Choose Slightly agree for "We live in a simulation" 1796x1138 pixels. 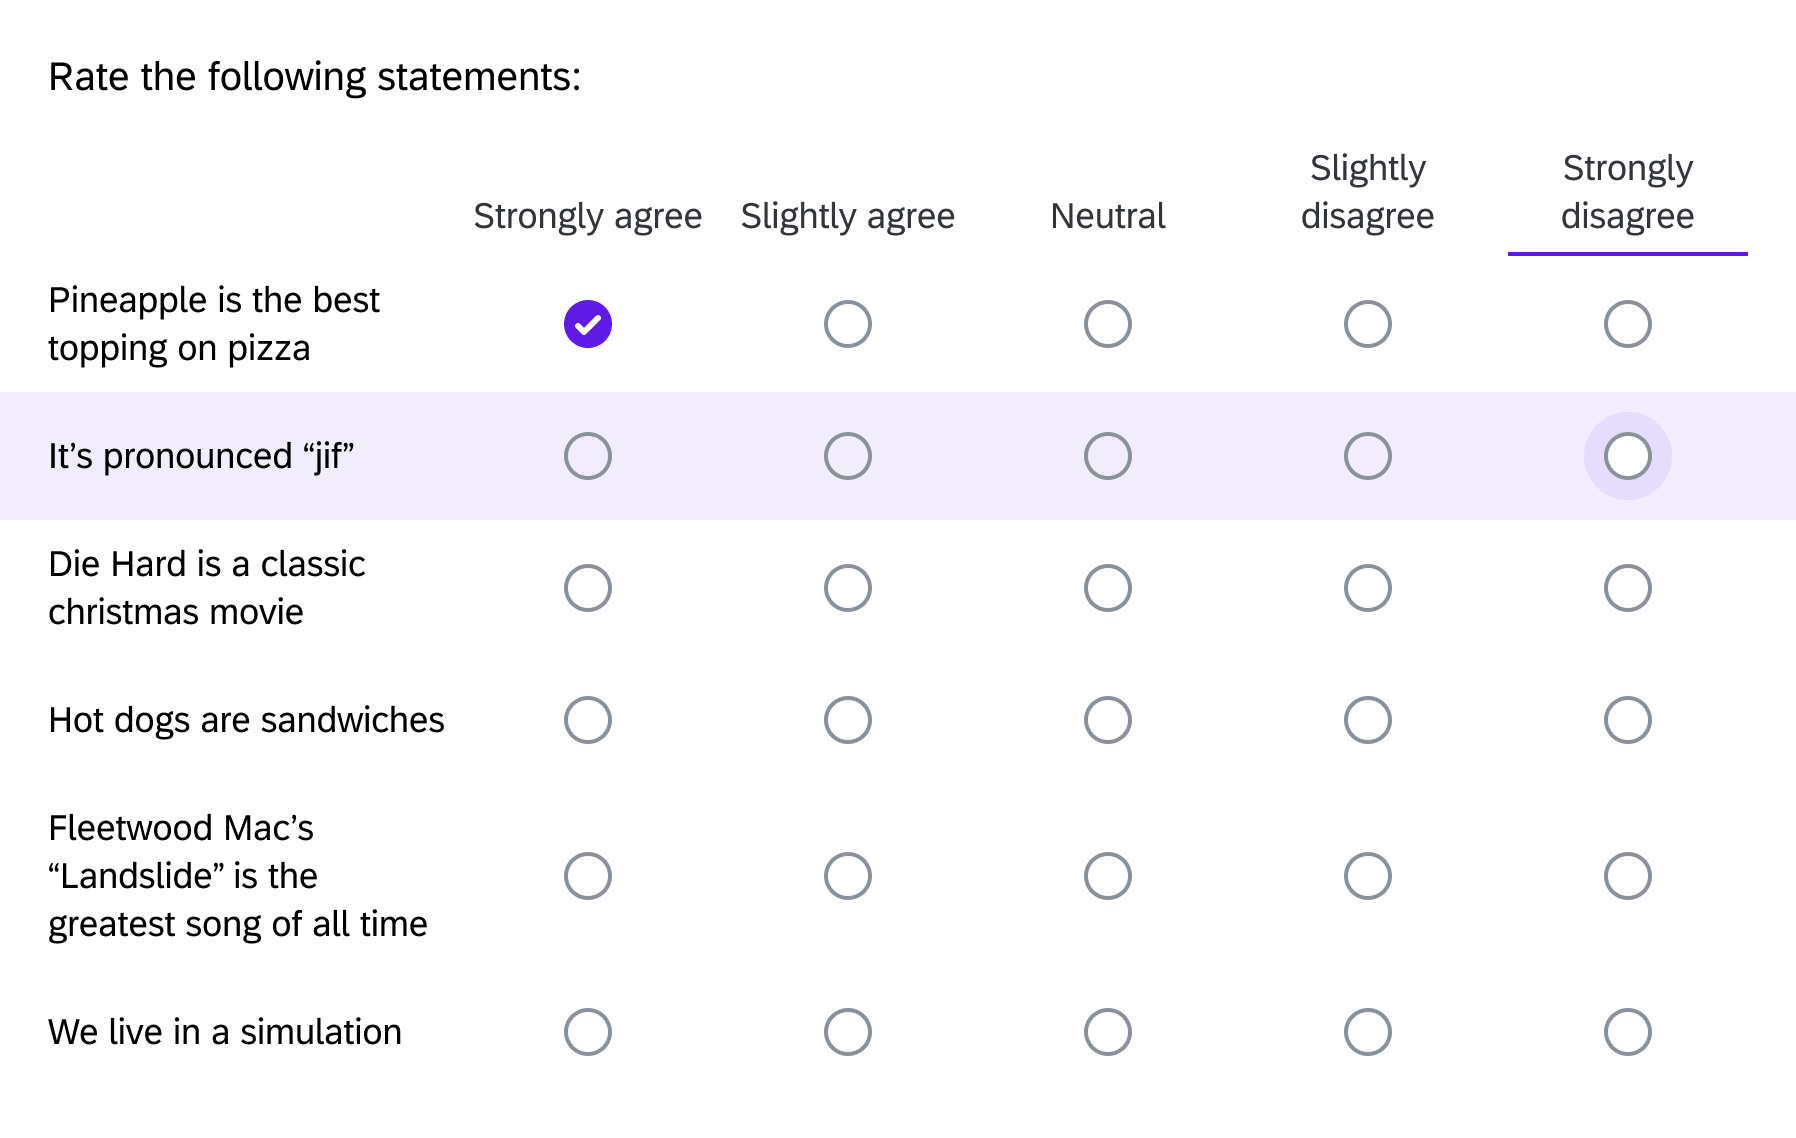tap(847, 1031)
